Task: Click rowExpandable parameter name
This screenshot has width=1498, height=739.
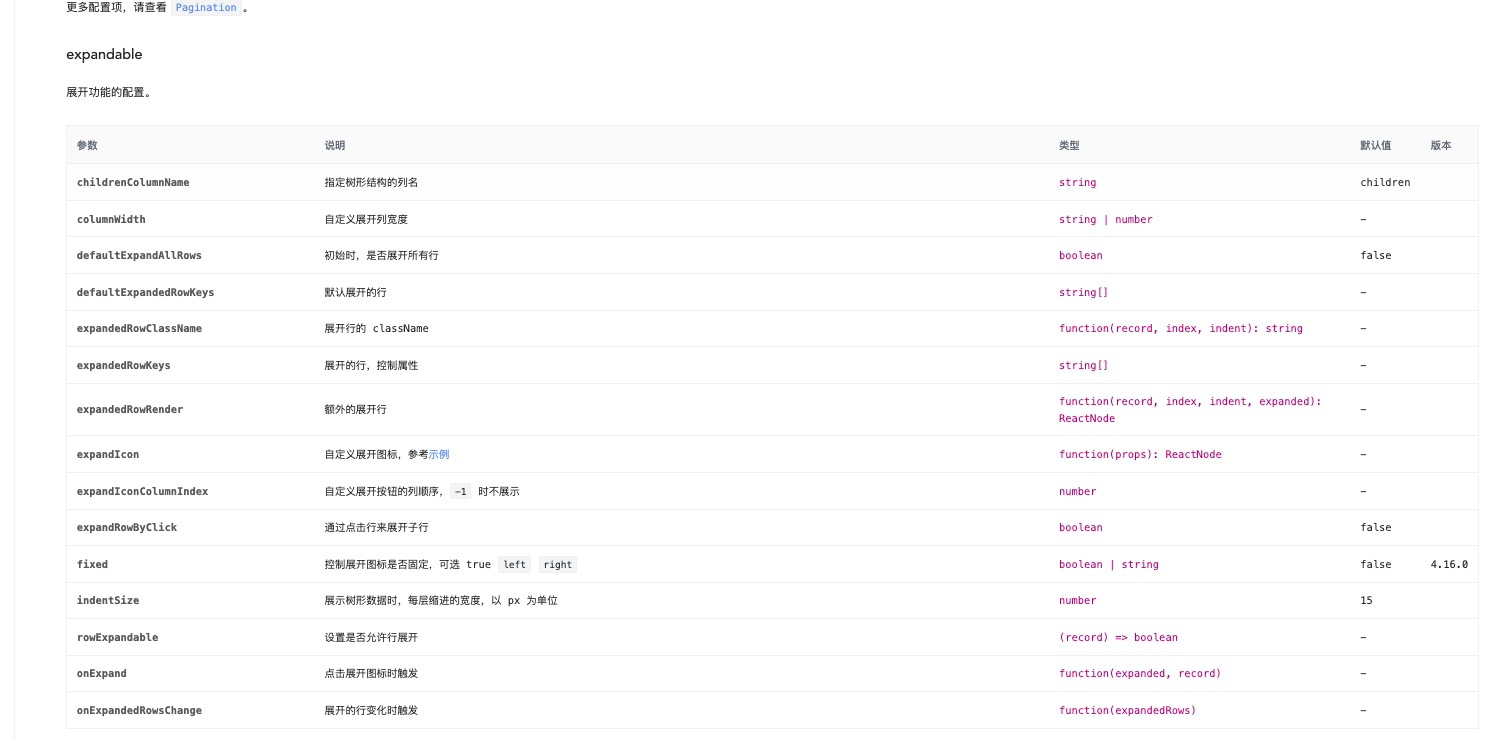Action: pos(117,637)
